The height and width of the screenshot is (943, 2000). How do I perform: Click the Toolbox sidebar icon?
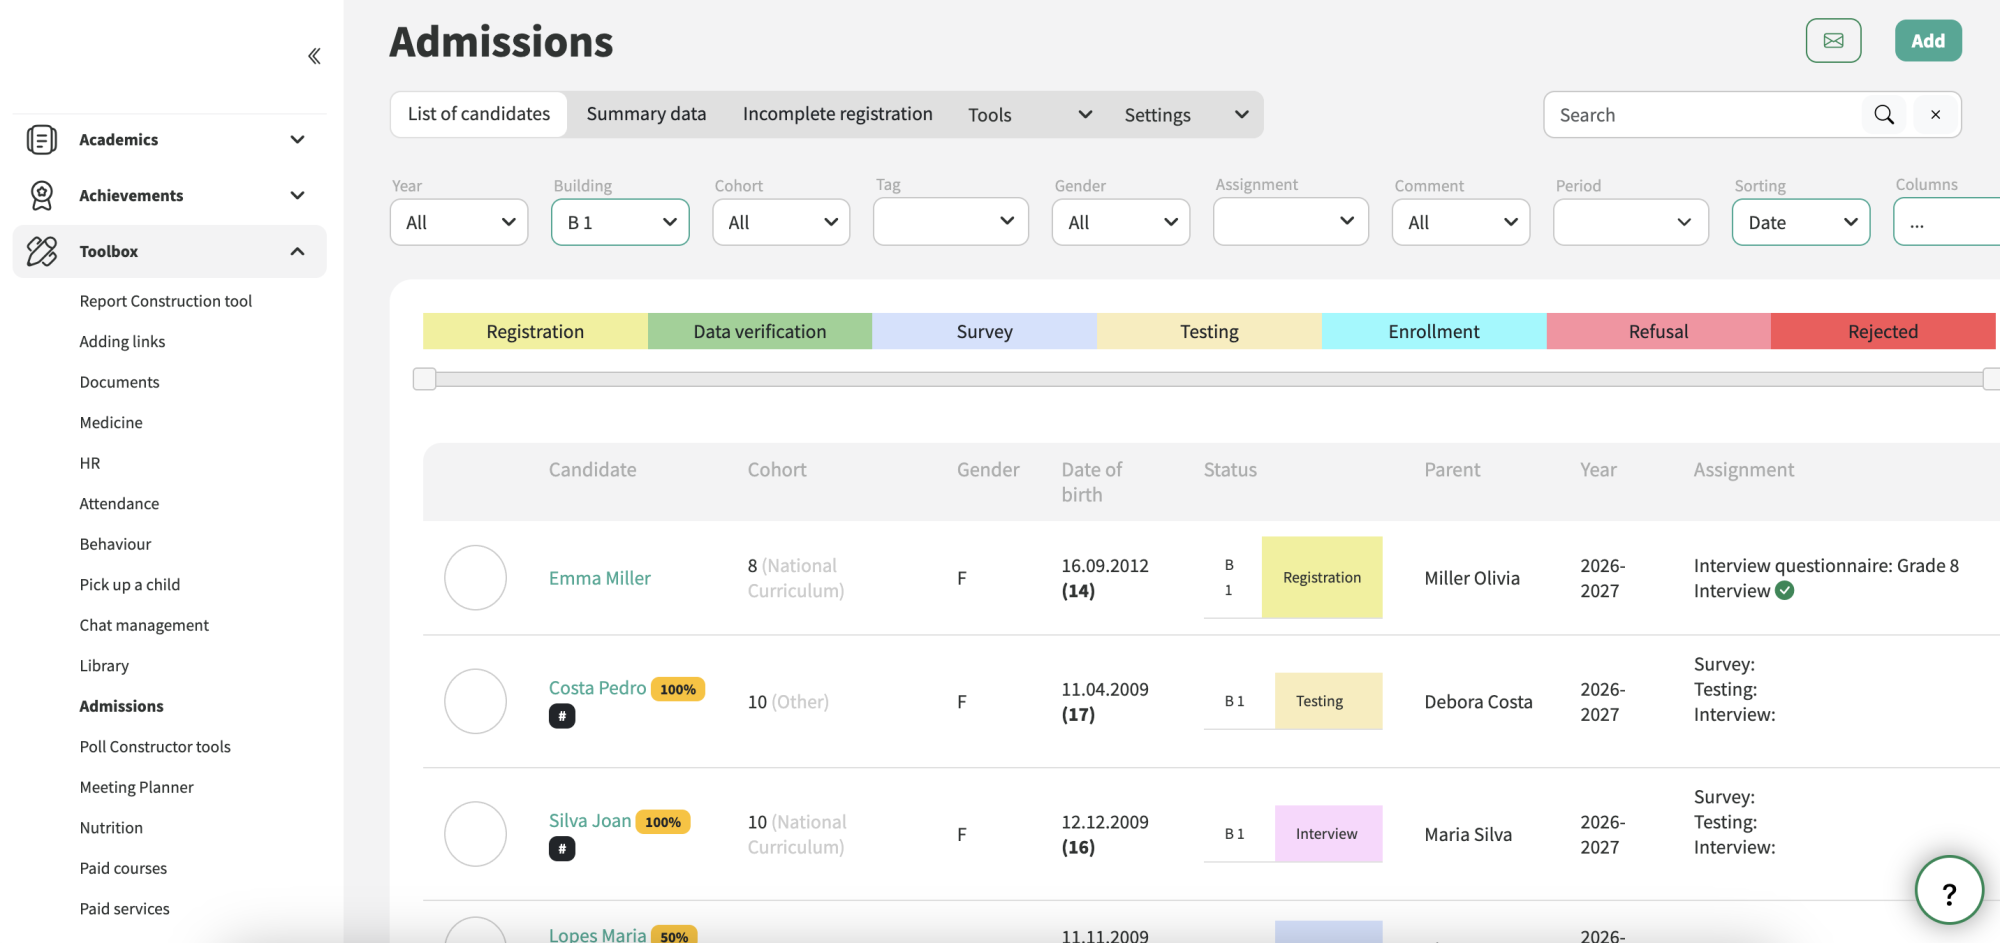tap(41, 251)
